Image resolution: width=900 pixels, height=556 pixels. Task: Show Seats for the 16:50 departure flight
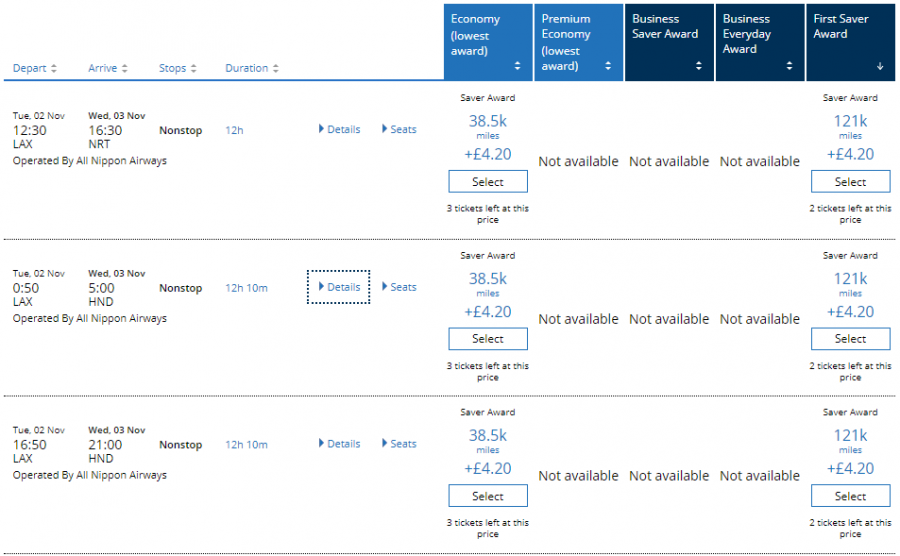[400, 444]
